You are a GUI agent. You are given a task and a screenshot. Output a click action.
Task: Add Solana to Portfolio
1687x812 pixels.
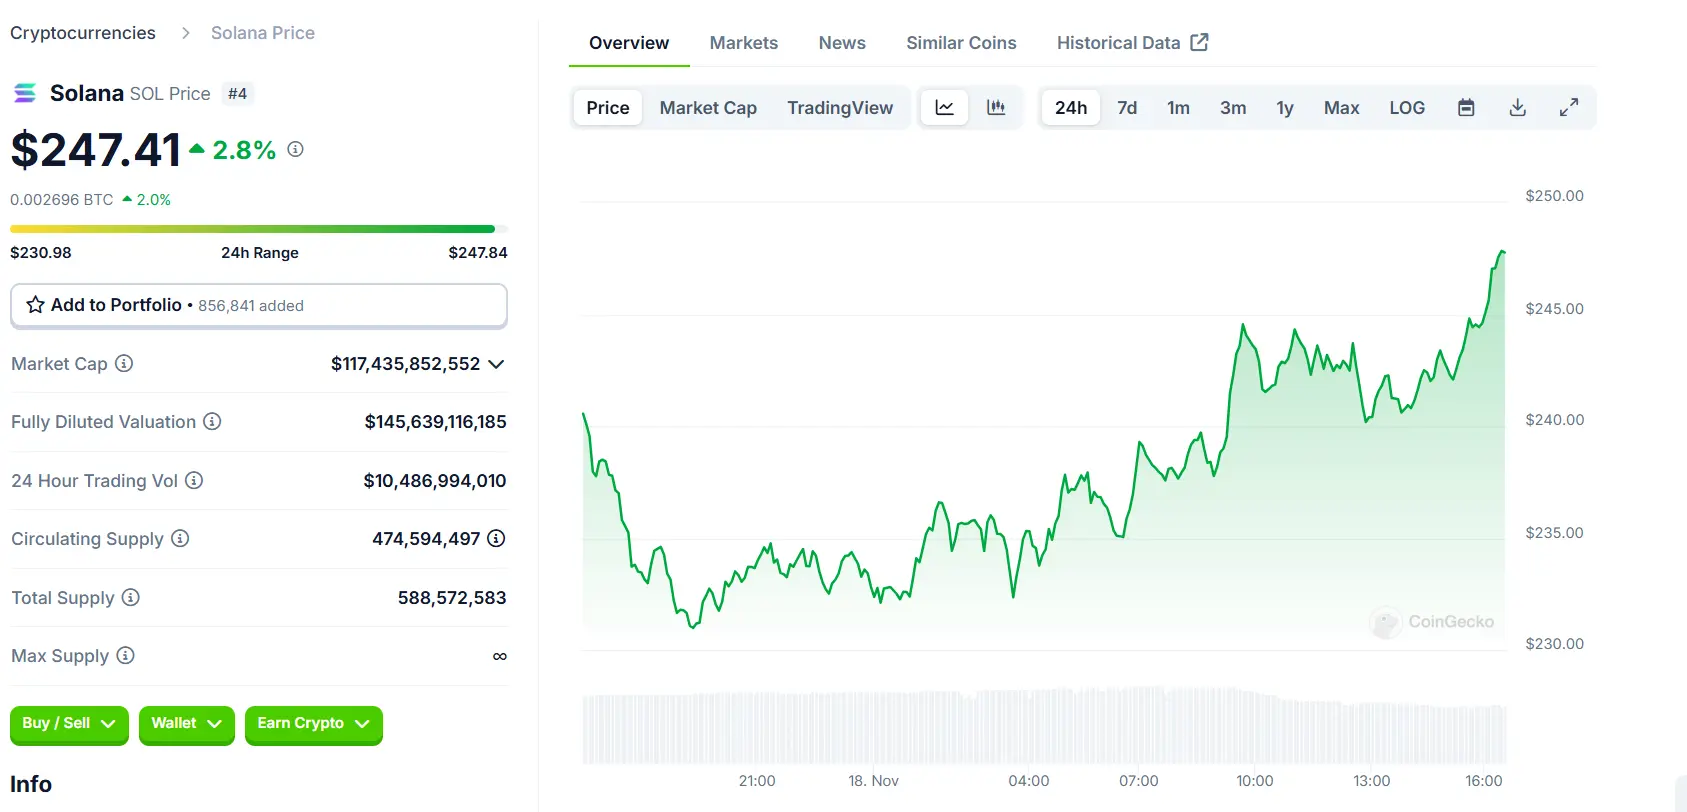259,305
